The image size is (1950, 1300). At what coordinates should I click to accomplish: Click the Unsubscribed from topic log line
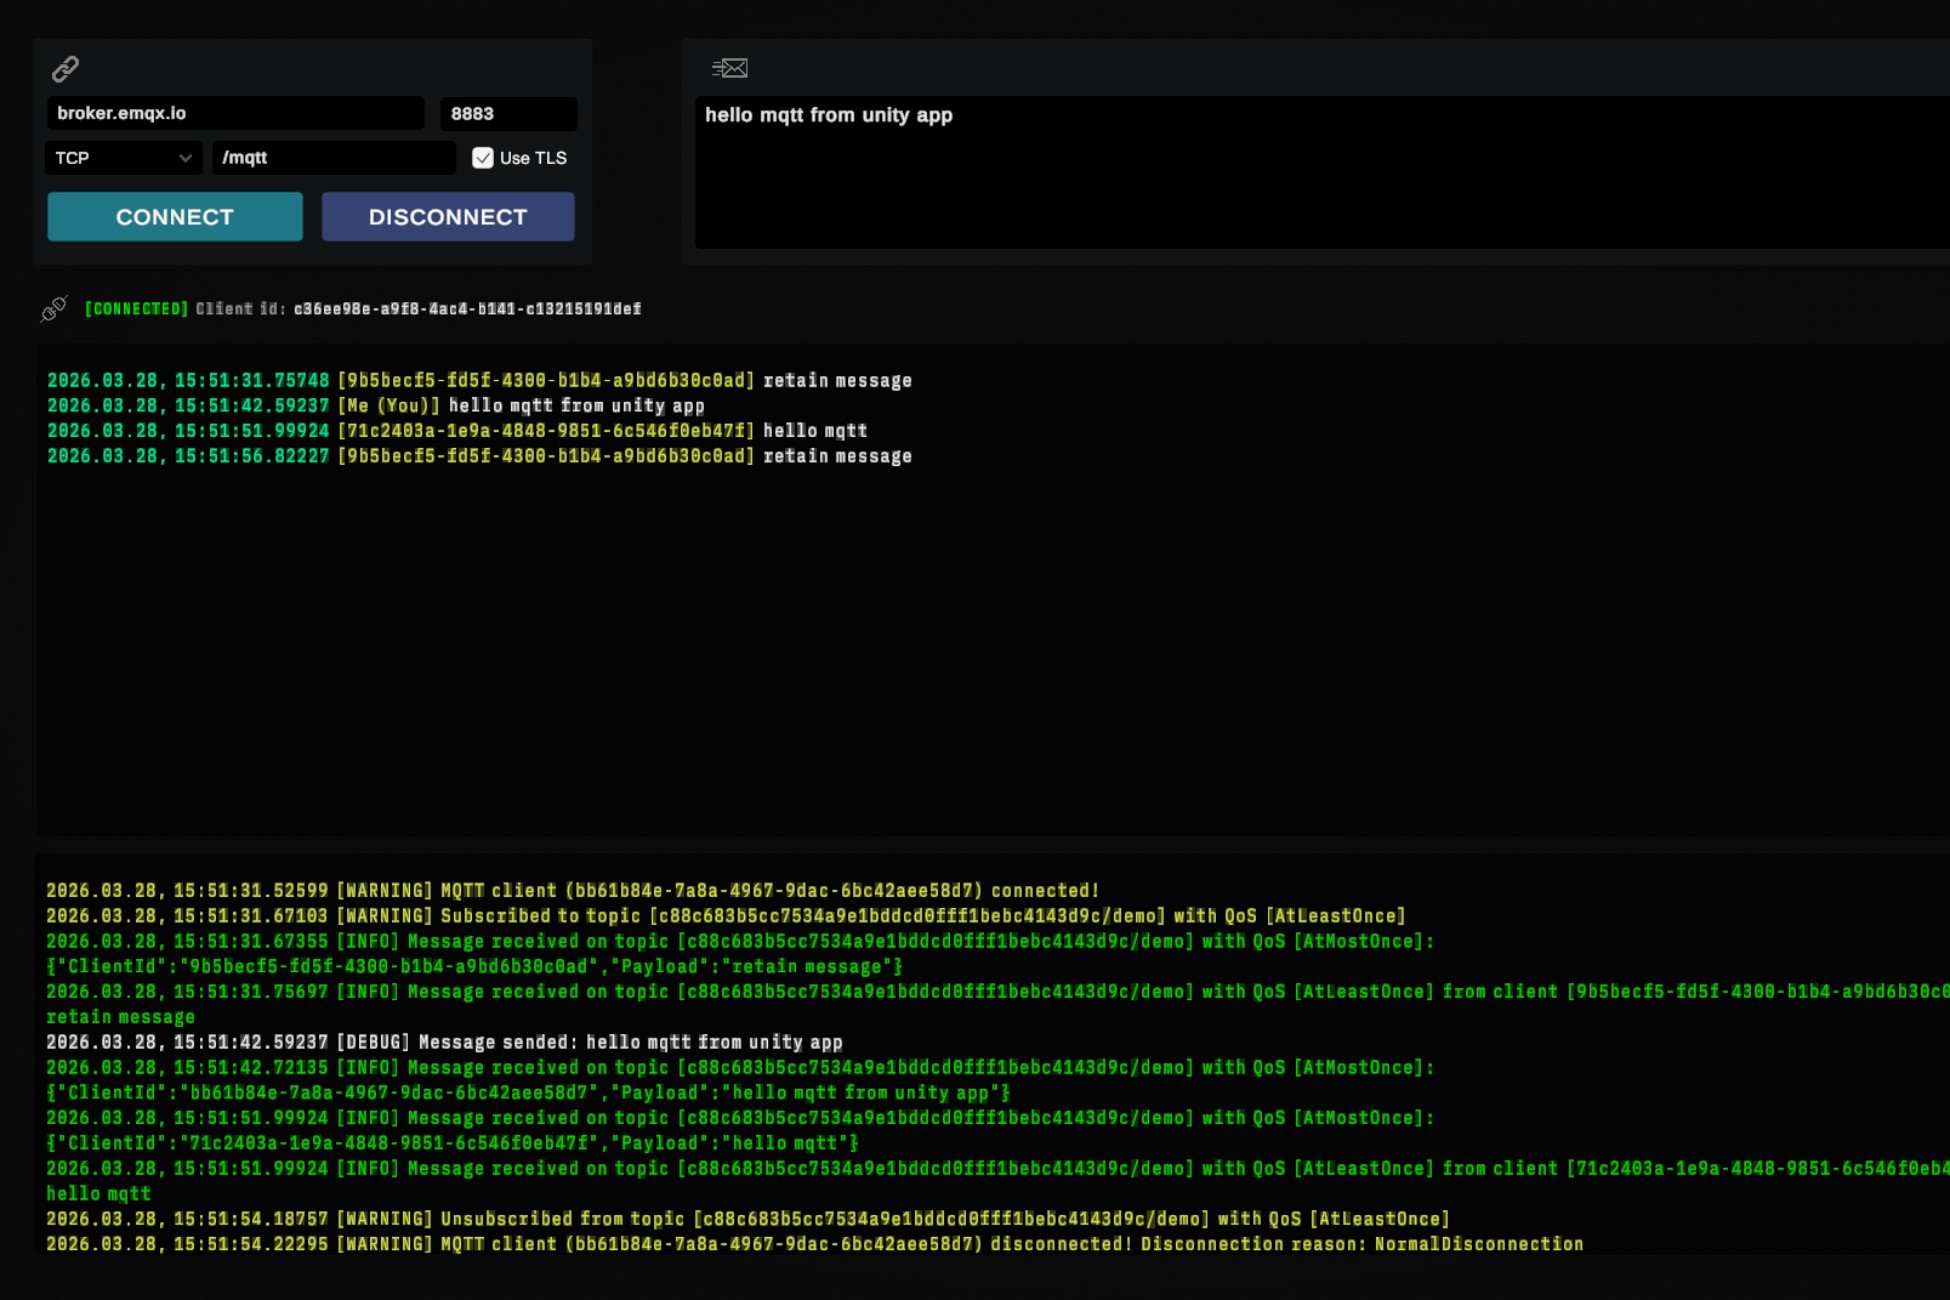tap(748, 1219)
